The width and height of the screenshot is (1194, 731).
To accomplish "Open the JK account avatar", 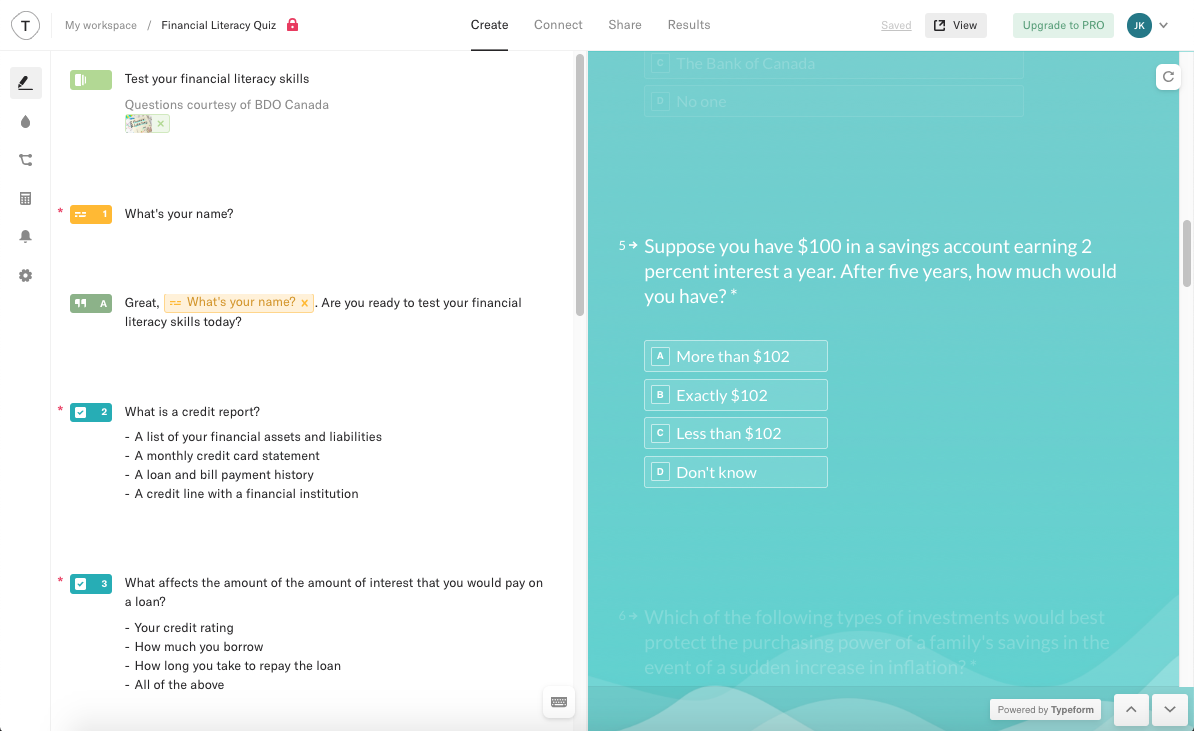I will point(1139,25).
